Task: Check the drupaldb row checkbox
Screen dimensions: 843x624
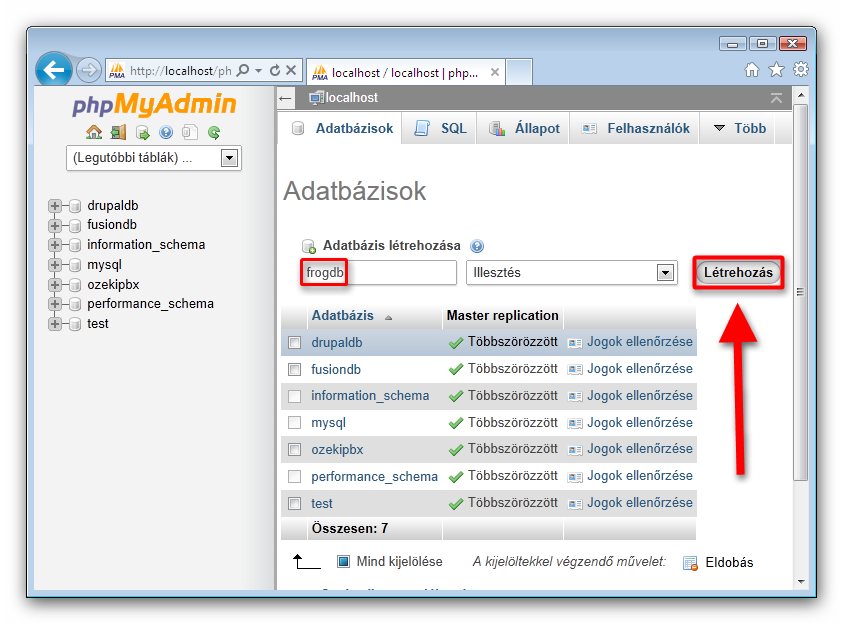Action: [295, 343]
